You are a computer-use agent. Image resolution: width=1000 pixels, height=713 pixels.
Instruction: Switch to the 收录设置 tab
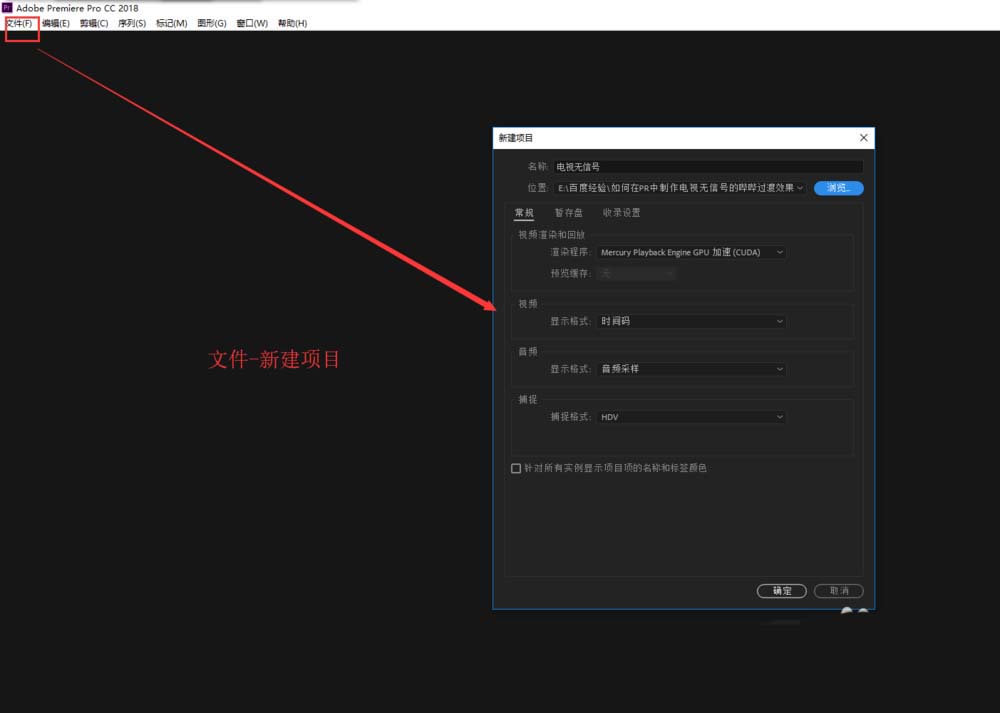621,213
